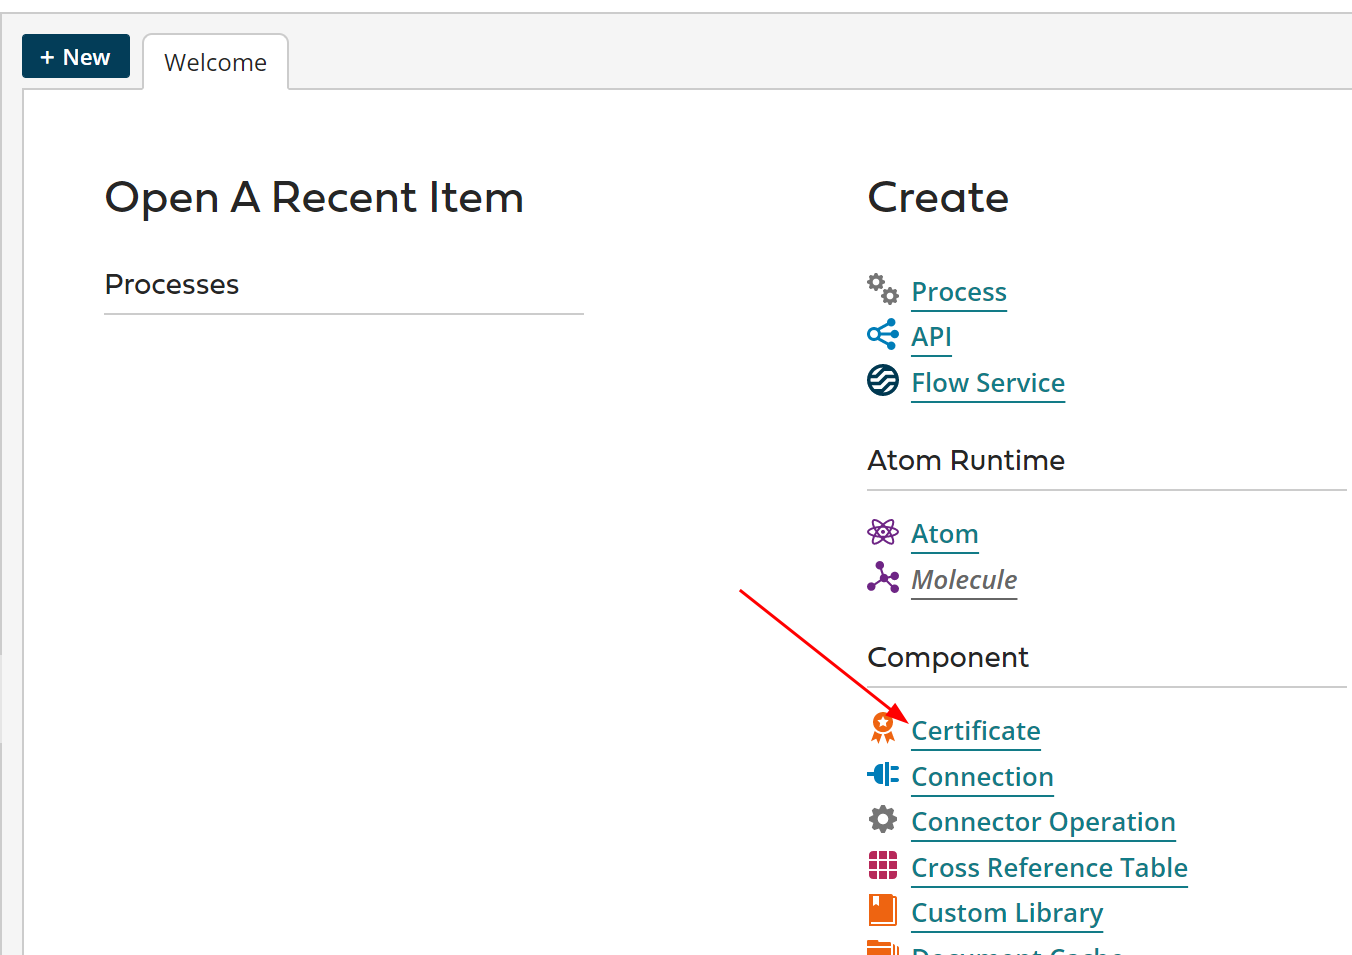Viewport: 1352px width, 955px height.
Task: Open the + New menu
Action: (75, 56)
